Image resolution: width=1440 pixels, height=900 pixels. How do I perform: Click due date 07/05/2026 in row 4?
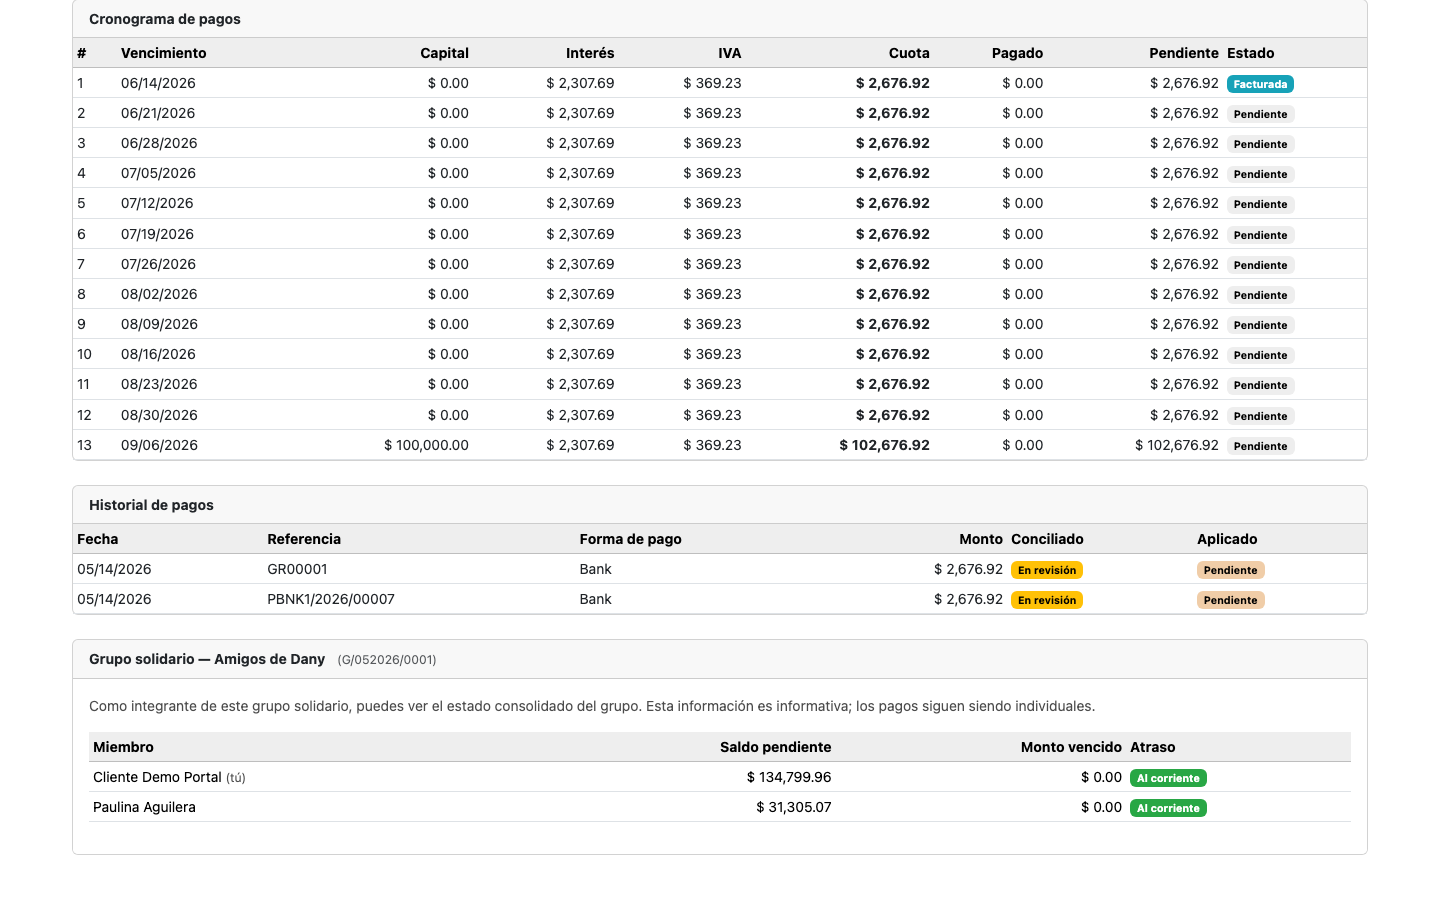click(158, 173)
